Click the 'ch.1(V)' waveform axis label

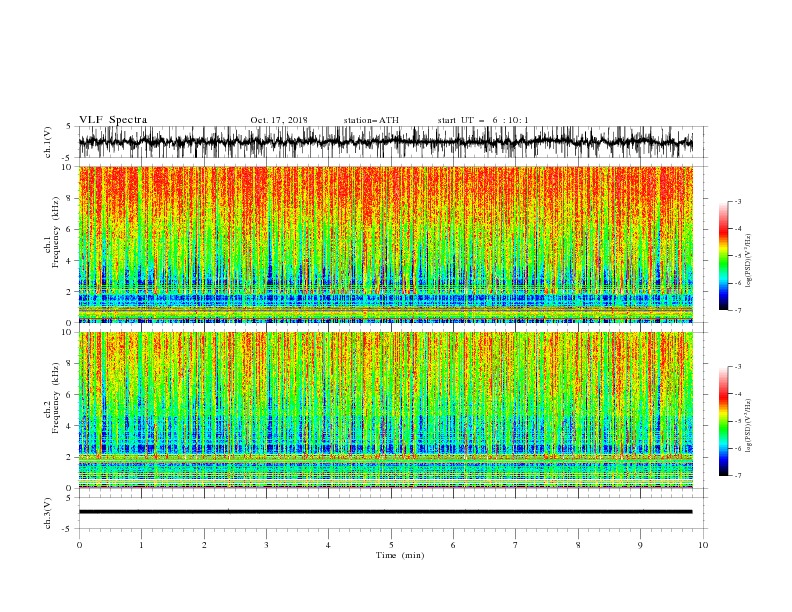[x=48, y=142]
